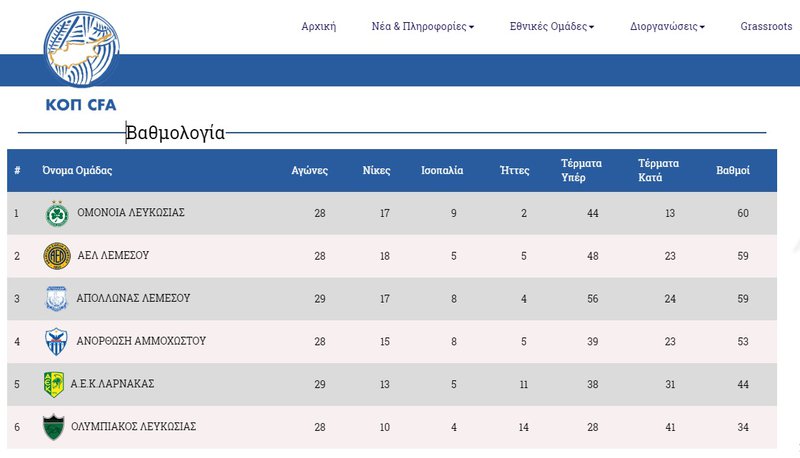This screenshot has width=800, height=458.
Task: Click the Βαθμοί column header
Action: 733,171
